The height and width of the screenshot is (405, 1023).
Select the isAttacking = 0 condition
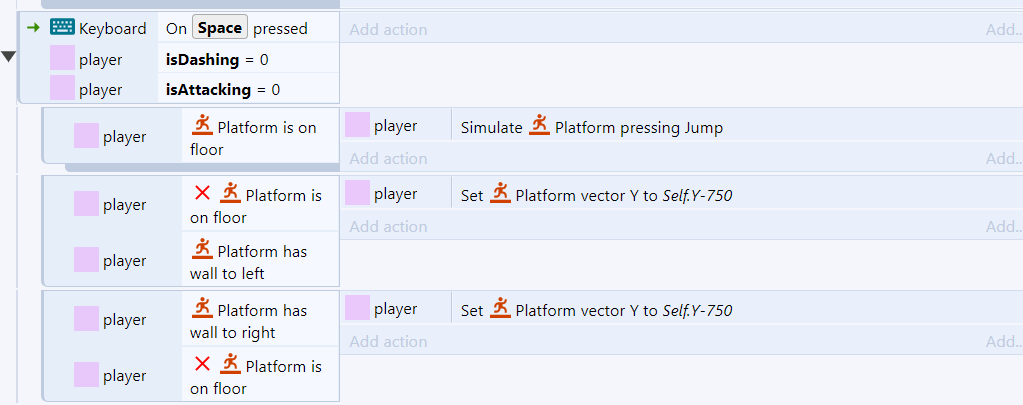(x=223, y=90)
